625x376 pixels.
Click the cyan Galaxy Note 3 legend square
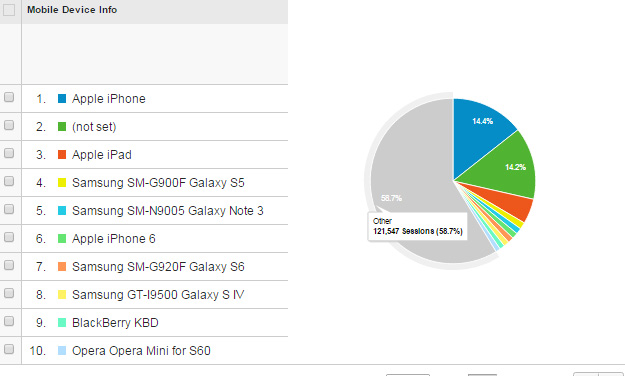62,211
